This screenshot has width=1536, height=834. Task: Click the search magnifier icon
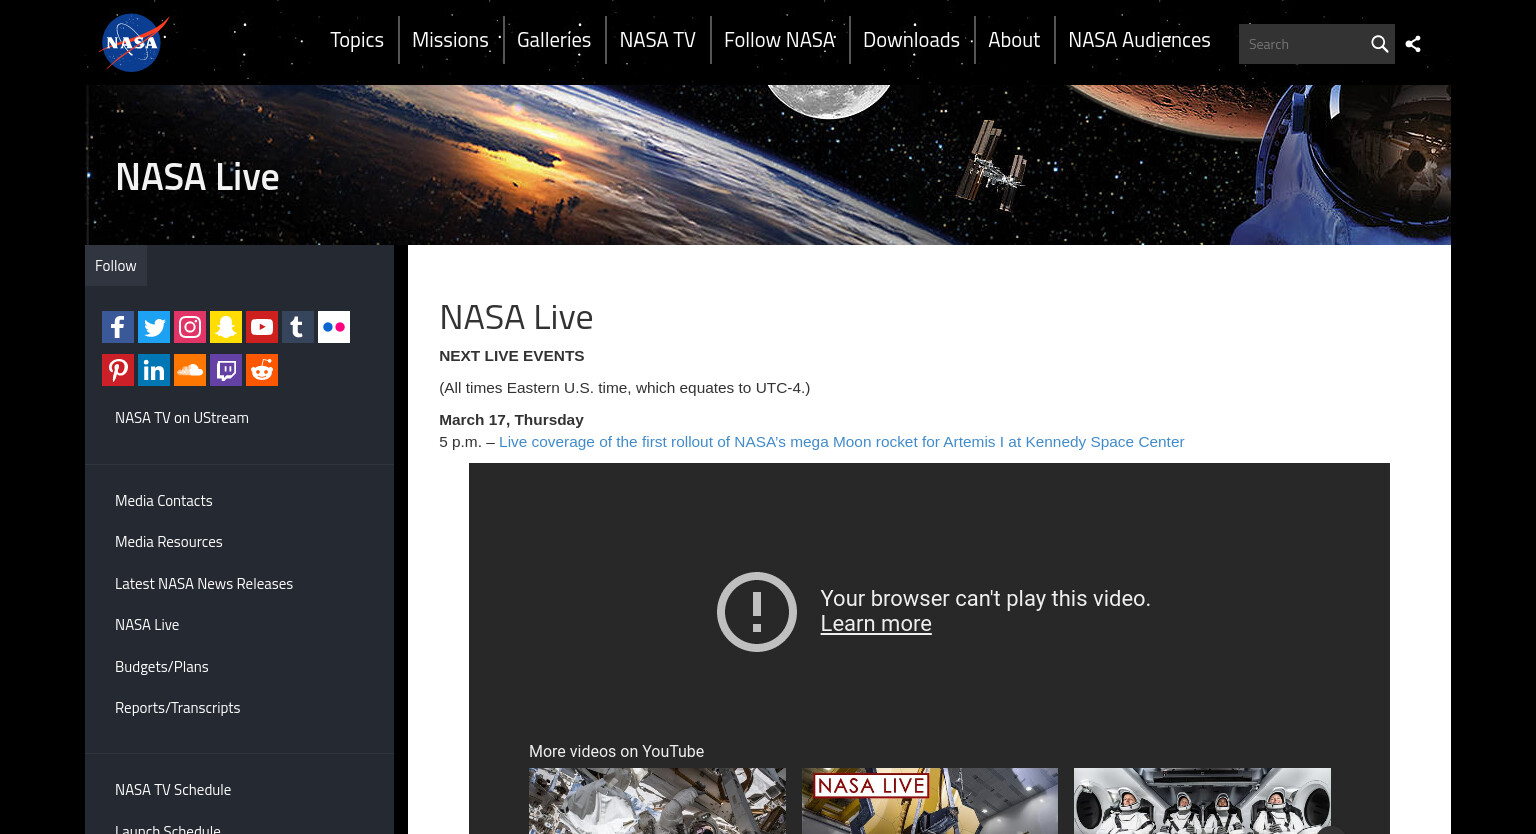[1379, 44]
